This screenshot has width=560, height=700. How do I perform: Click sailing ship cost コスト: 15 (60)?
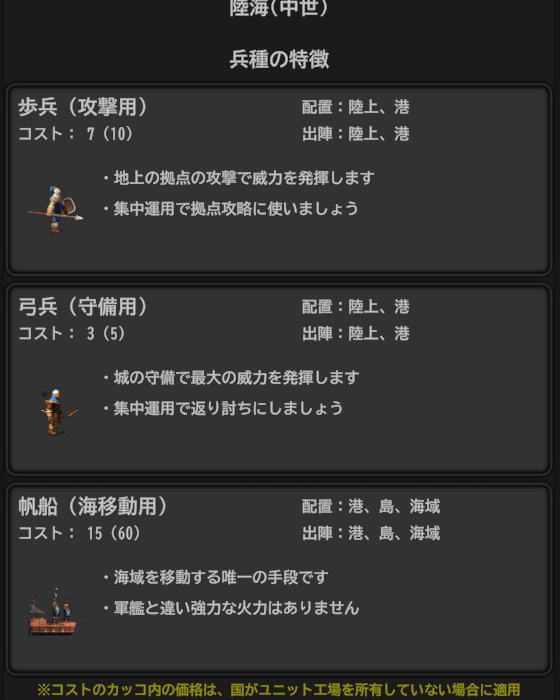tap(79, 533)
